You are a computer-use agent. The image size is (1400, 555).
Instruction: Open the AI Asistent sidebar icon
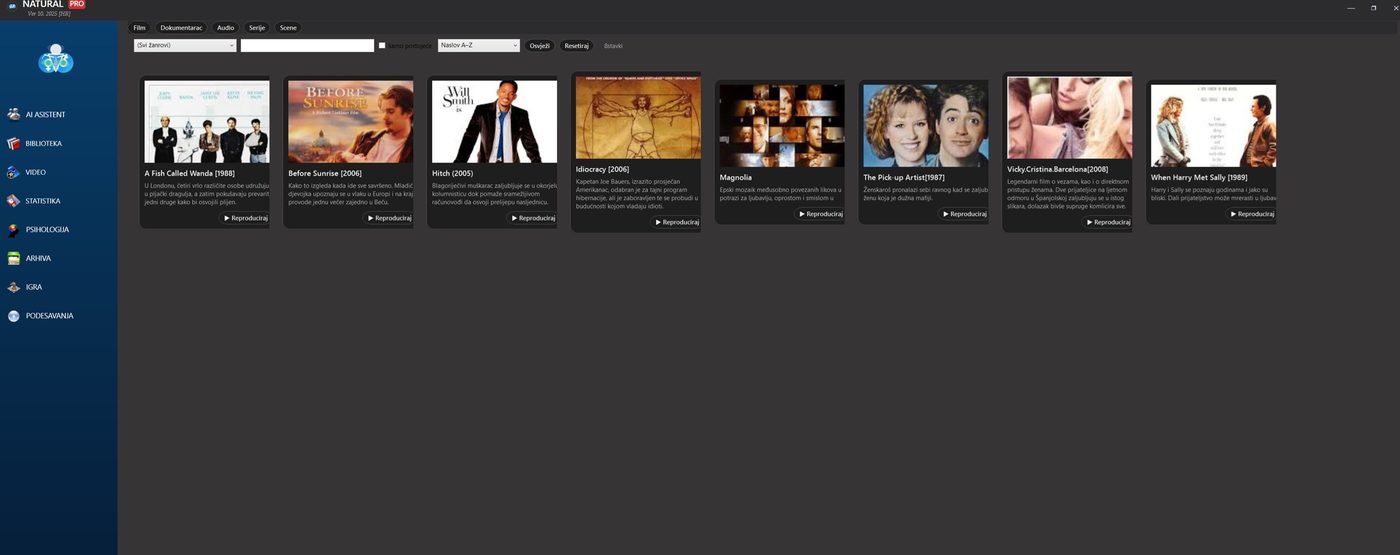[x=14, y=114]
